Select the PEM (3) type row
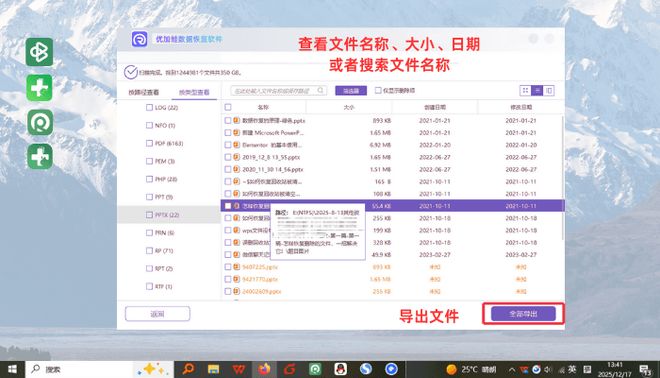The height and width of the screenshot is (378, 660). pos(169,161)
